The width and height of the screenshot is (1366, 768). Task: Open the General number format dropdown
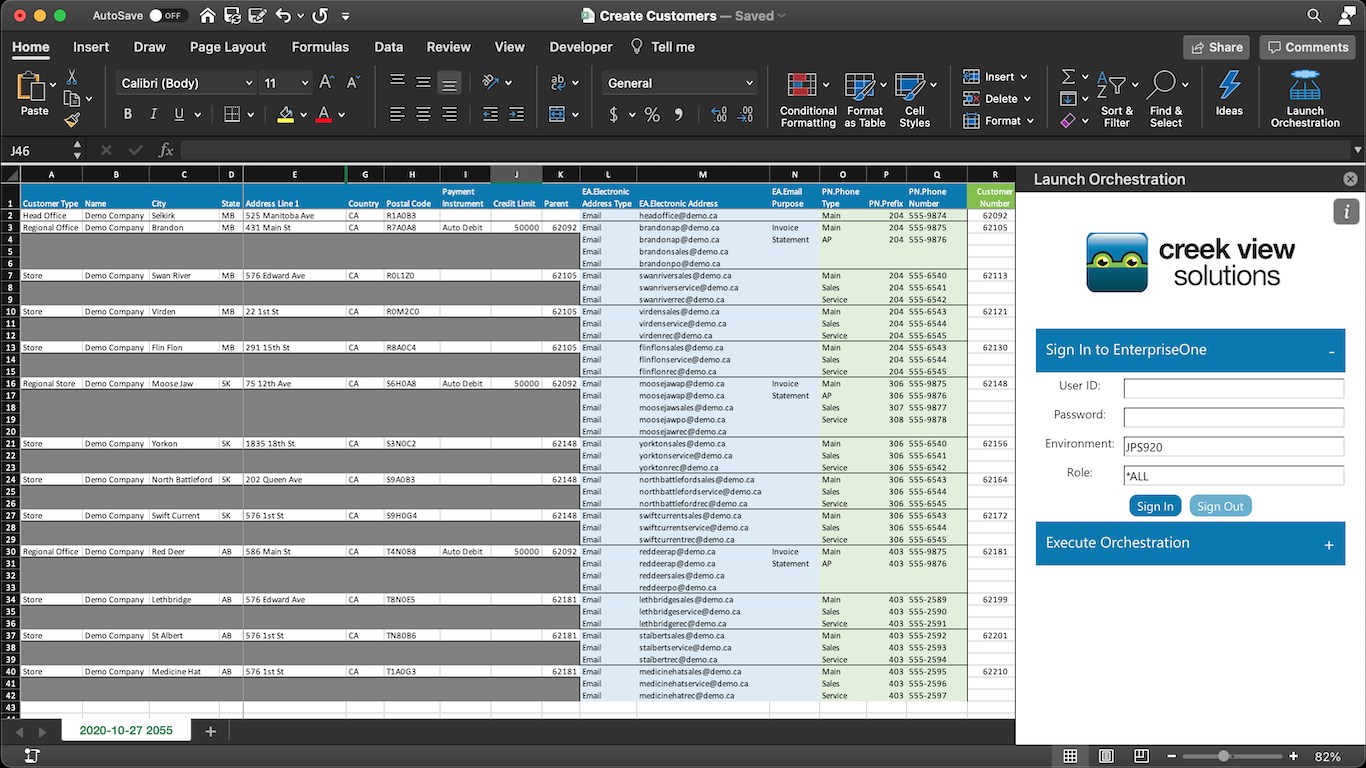[x=749, y=83]
